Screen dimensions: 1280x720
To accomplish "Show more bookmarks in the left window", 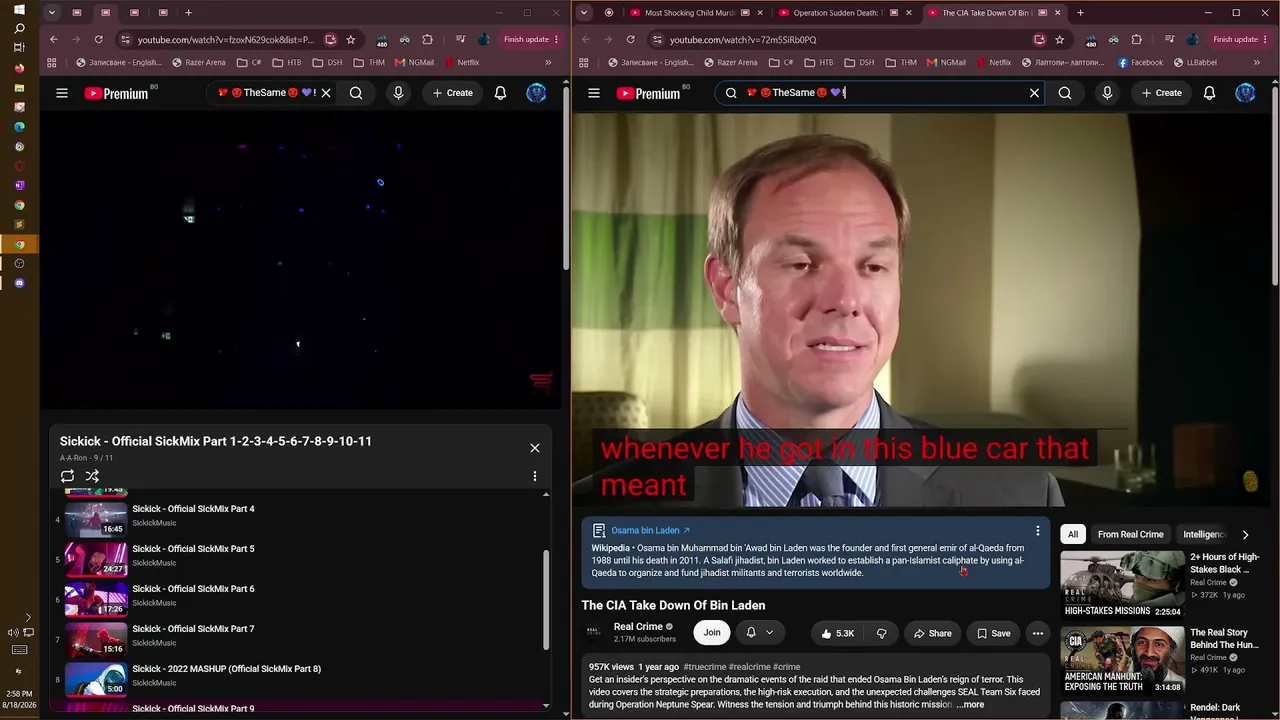I will click(548, 62).
